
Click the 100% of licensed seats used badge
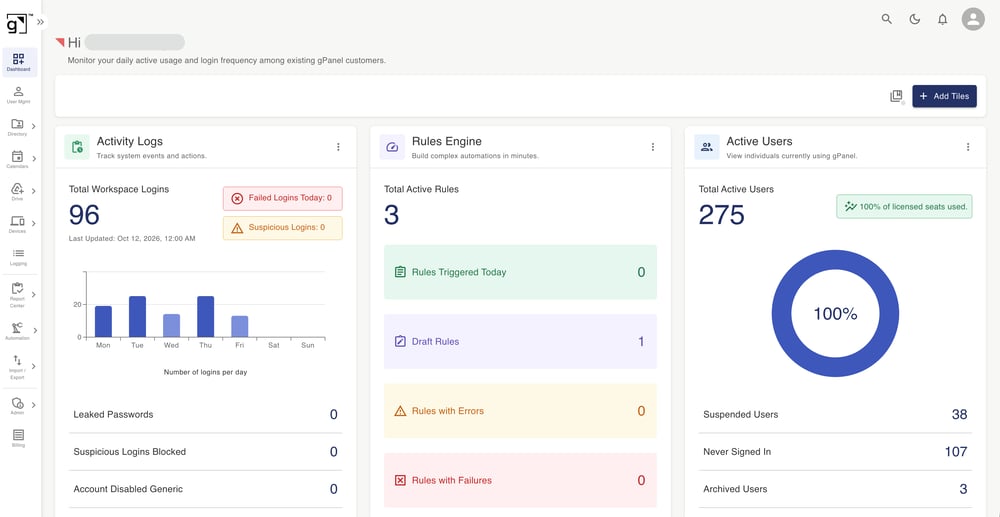pos(904,207)
